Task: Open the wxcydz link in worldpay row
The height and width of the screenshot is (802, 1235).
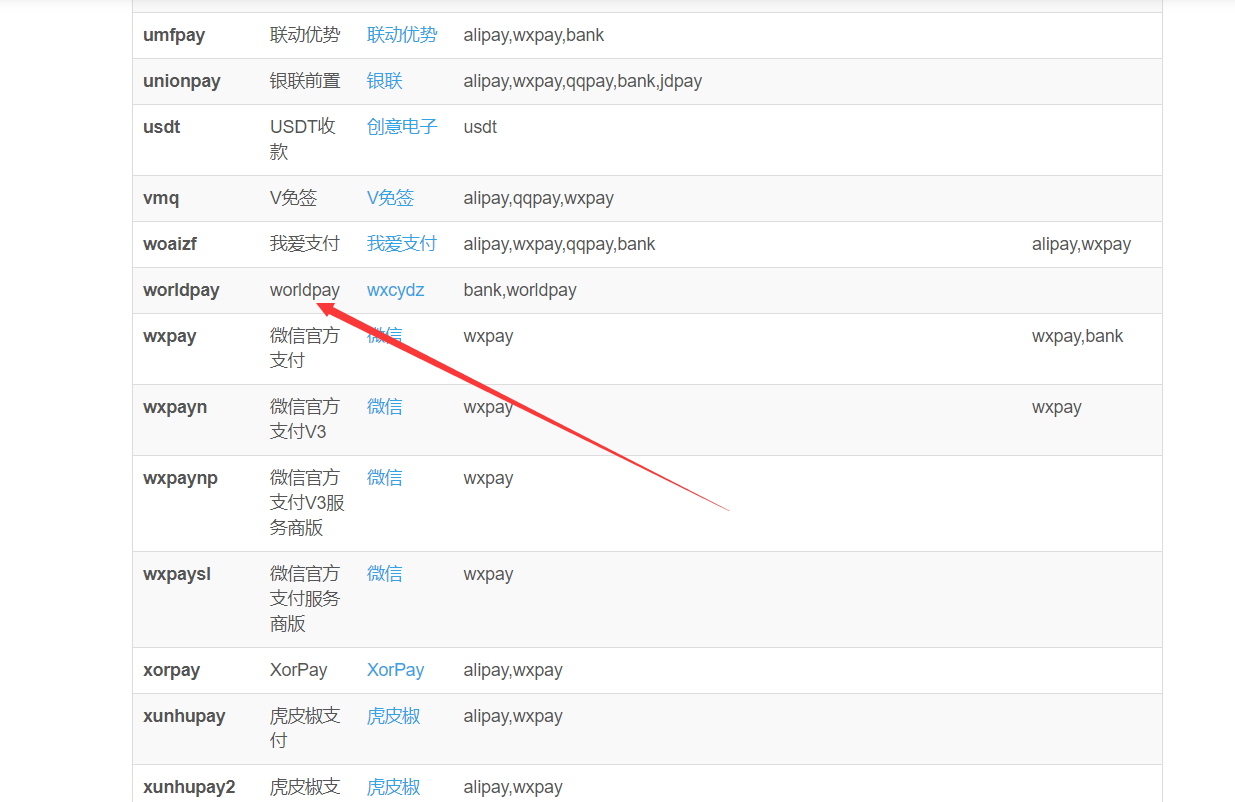Action: [x=396, y=290]
